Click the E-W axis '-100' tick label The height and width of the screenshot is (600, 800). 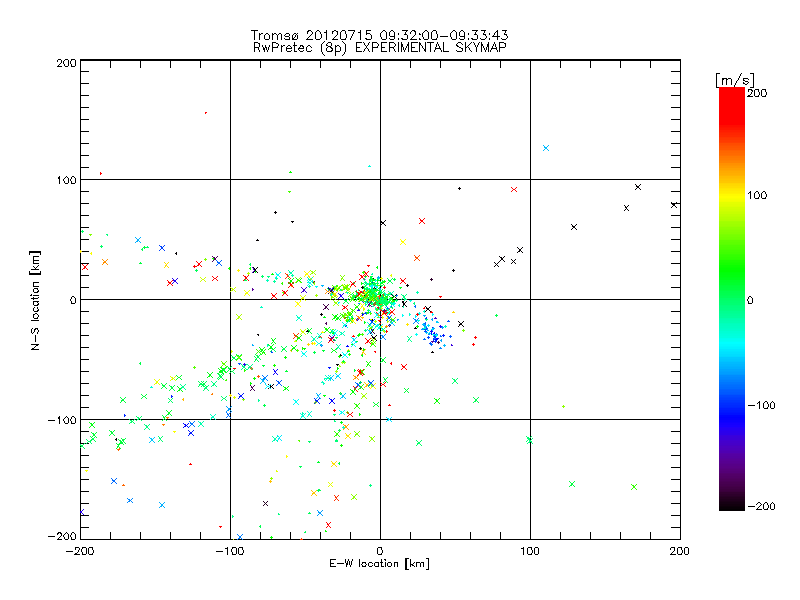pyautogui.click(x=230, y=551)
